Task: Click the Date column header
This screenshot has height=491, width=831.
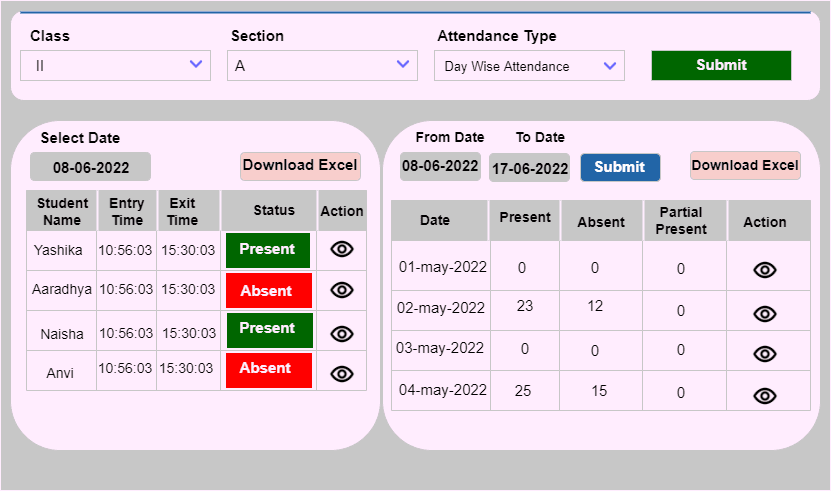Action: pyautogui.click(x=439, y=221)
